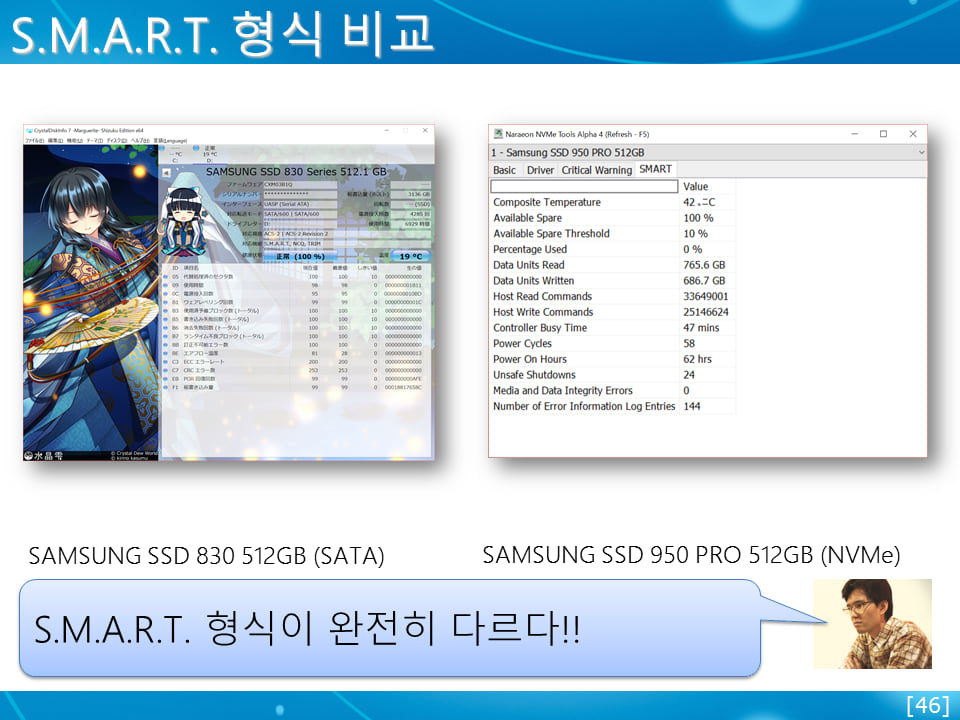960x720 pixels.
Task: Click the 47 mins value cell
Action: (707, 328)
